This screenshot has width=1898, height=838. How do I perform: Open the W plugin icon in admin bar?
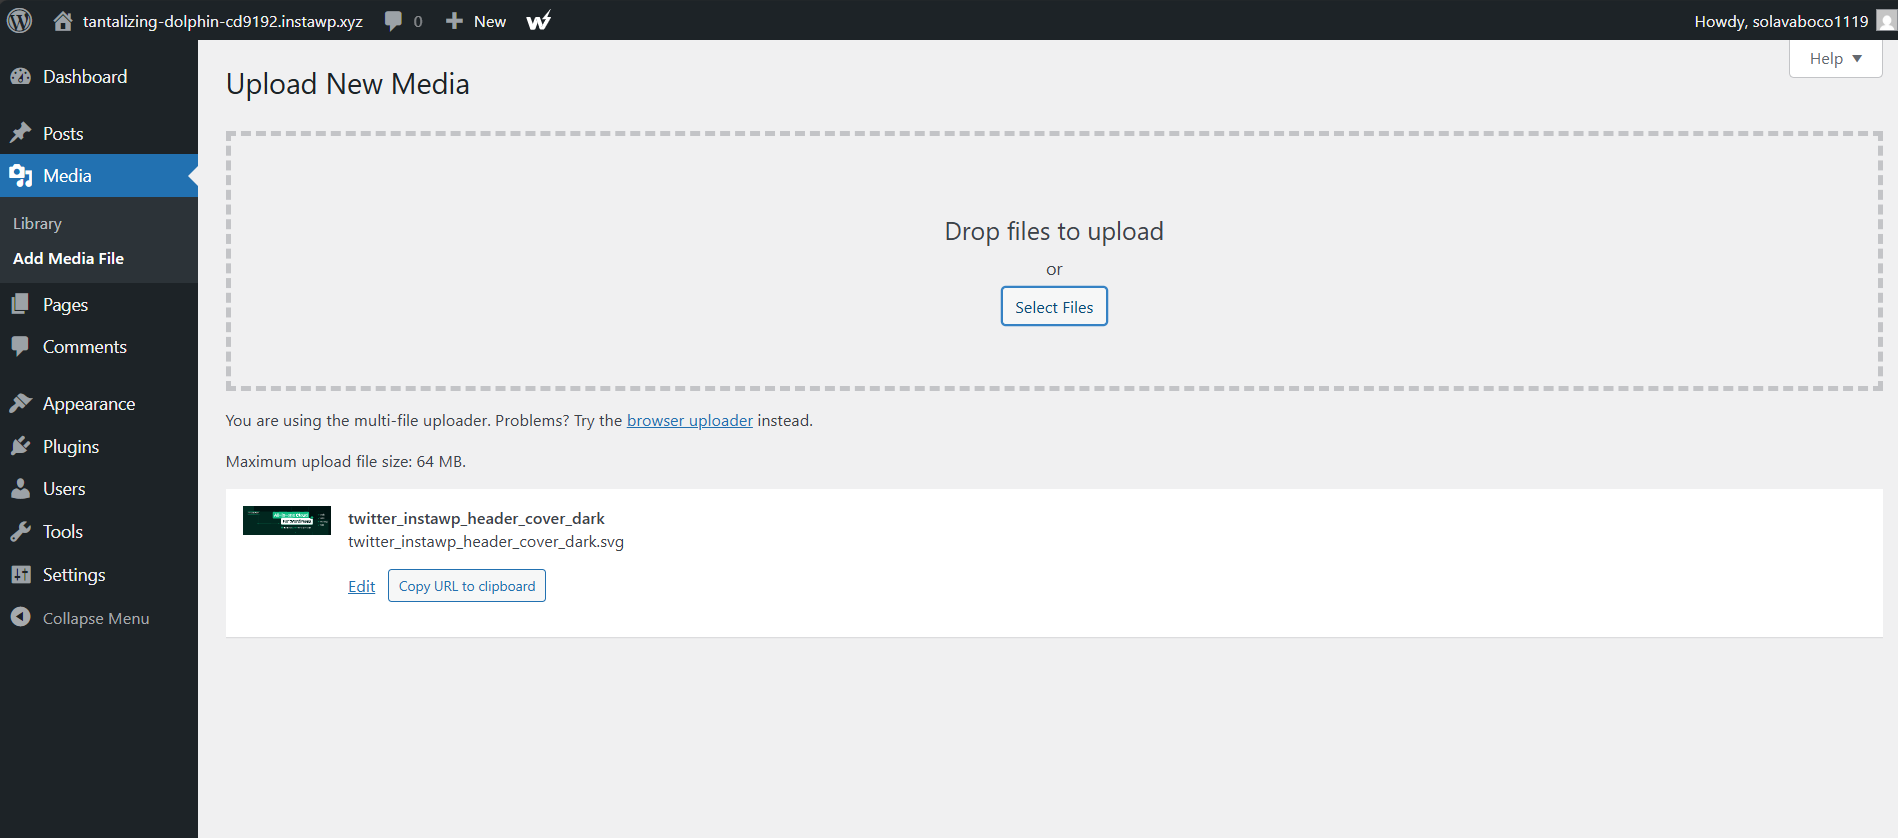[539, 20]
